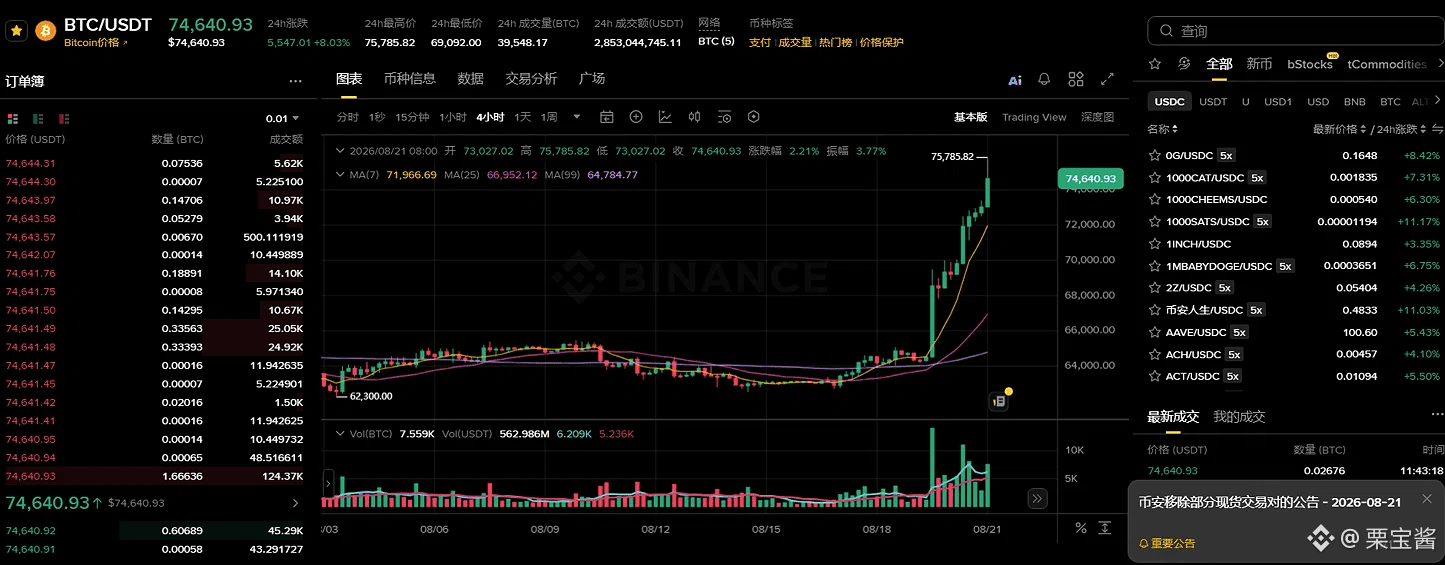Viewport: 1445px width, 565px height.
Task: Click the double-arrow jump-to-latest button
Action: point(1038,498)
